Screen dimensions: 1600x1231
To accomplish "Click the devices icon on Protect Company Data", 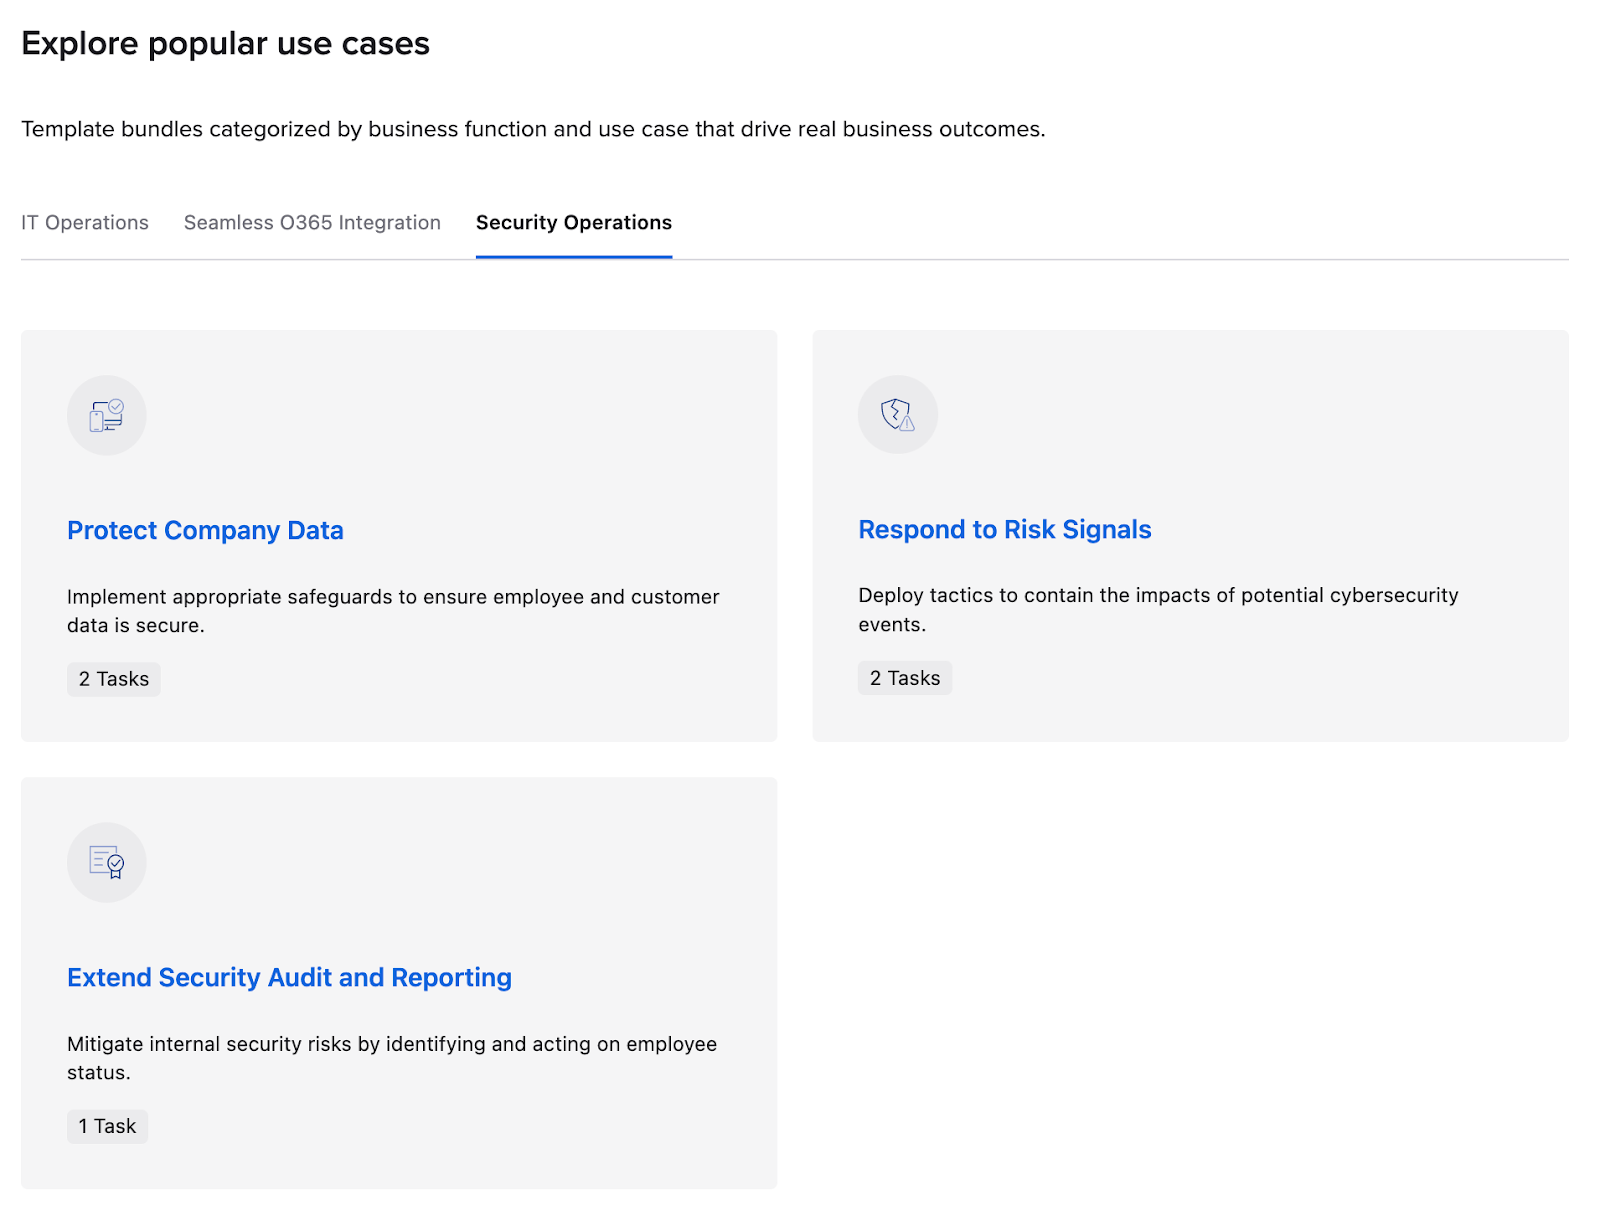I will (x=106, y=415).
